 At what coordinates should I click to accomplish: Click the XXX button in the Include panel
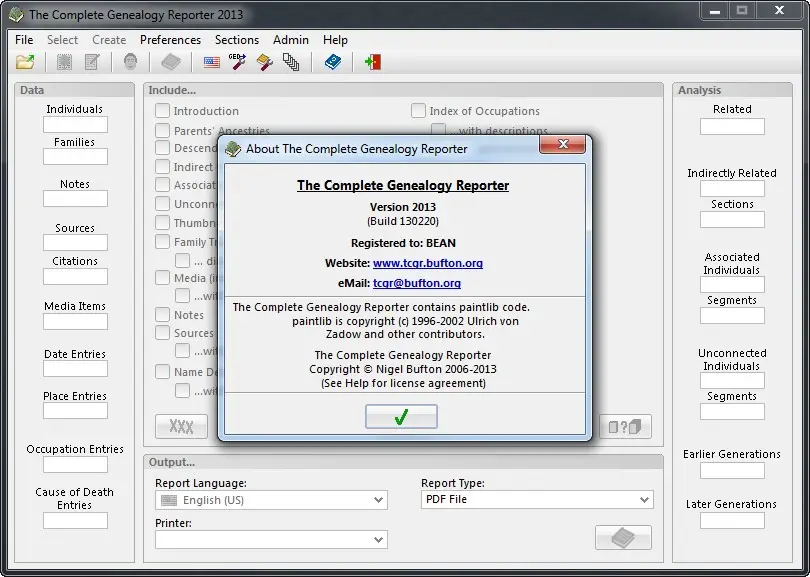pos(181,427)
